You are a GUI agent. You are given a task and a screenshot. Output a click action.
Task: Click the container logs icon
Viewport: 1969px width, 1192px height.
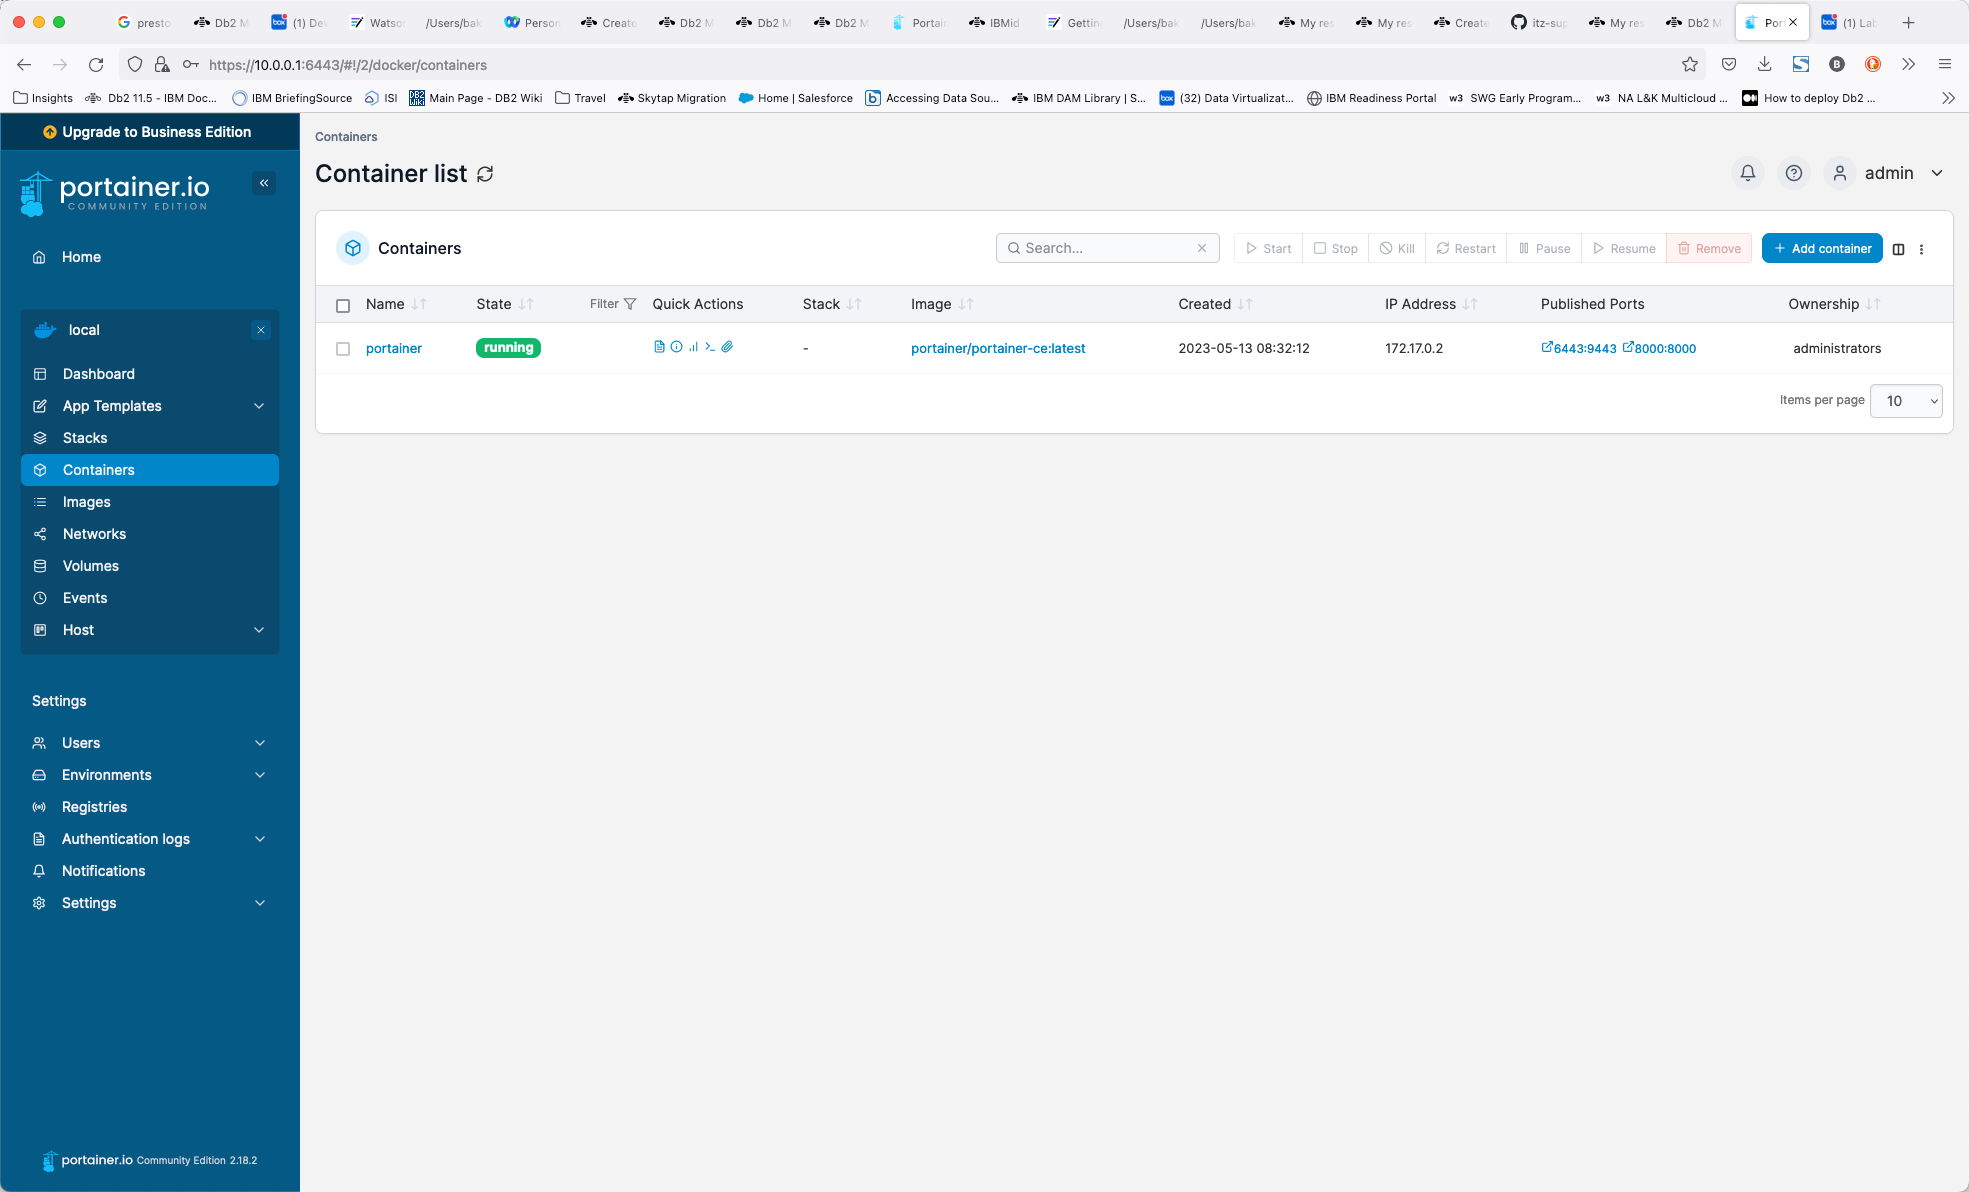(658, 347)
